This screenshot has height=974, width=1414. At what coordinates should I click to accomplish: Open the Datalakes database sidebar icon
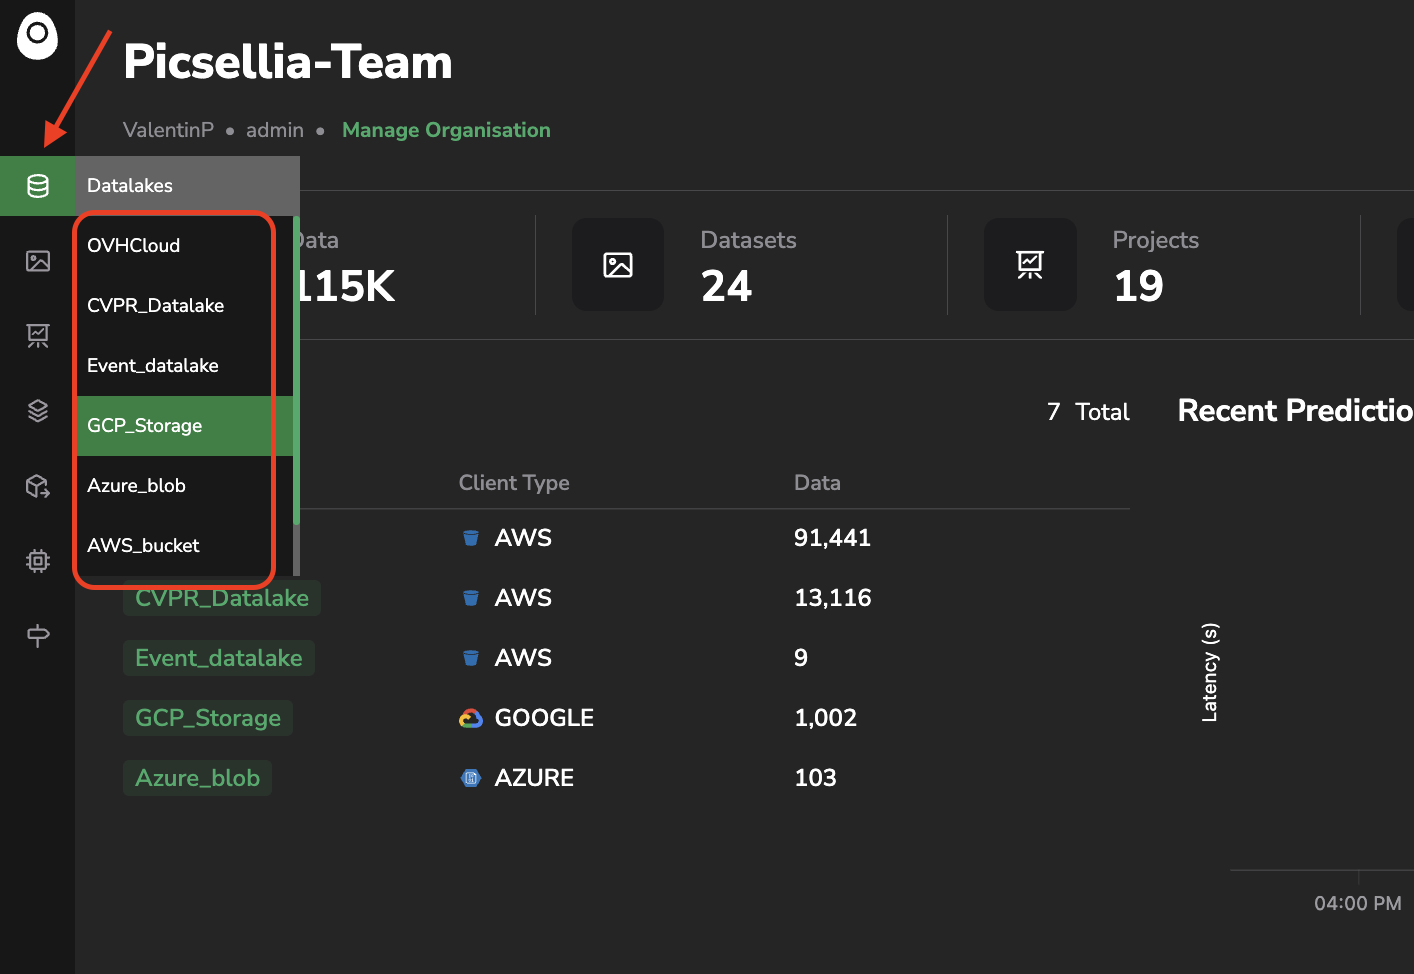pyautogui.click(x=38, y=186)
